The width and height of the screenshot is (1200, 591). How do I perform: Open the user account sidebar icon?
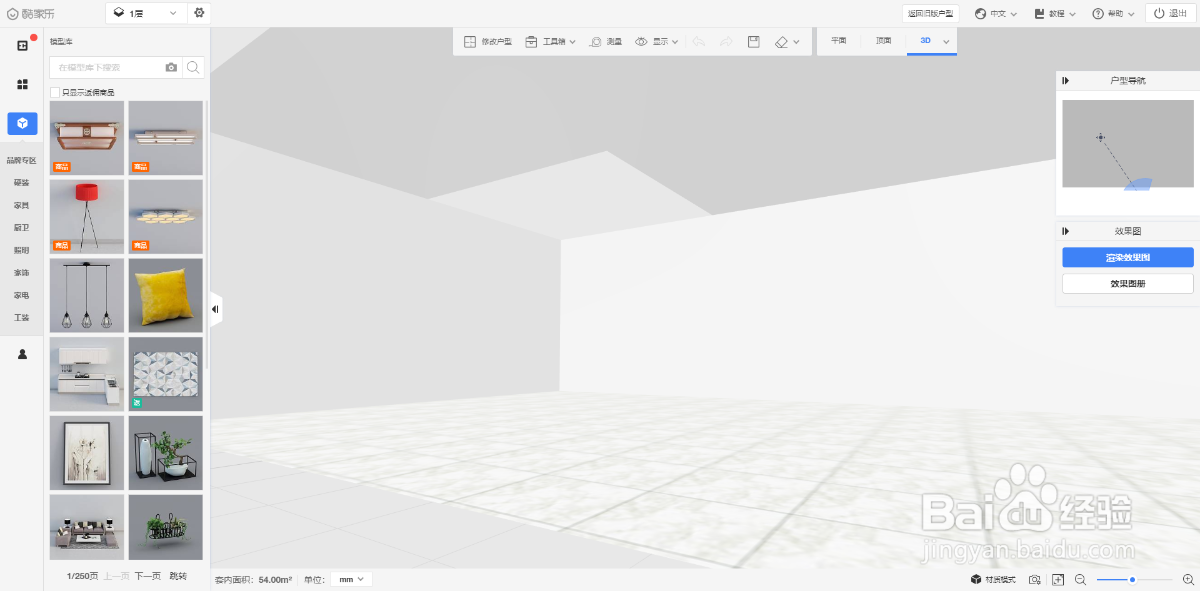click(x=22, y=354)
